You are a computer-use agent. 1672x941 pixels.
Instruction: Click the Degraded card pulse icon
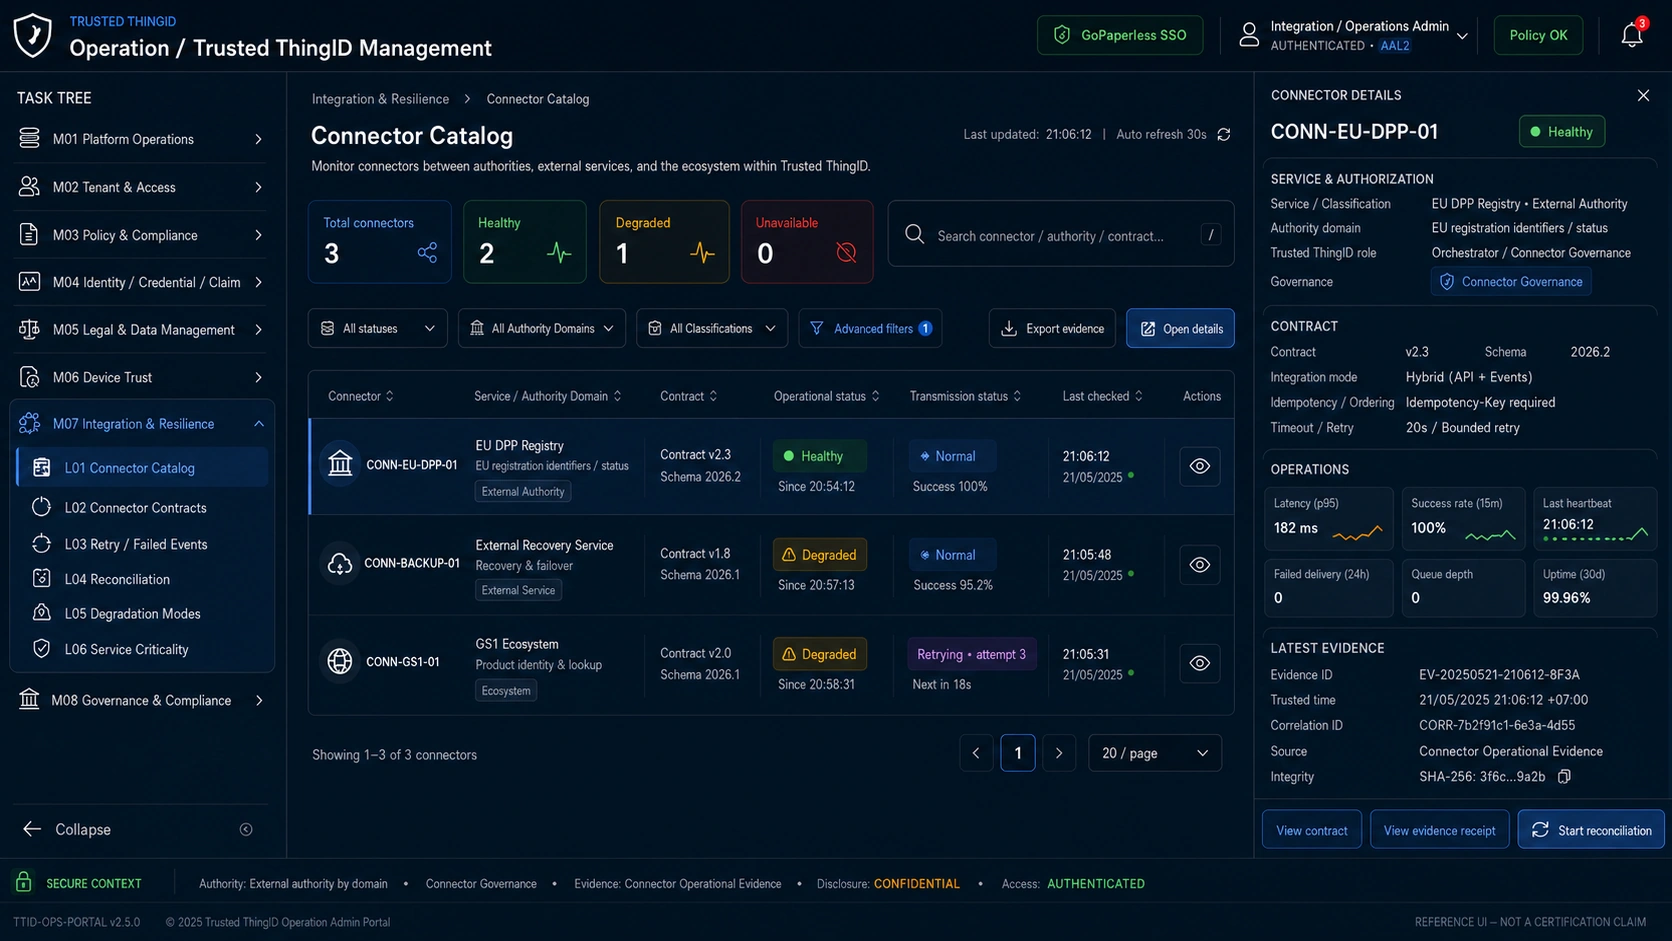(x=702, y=253)
